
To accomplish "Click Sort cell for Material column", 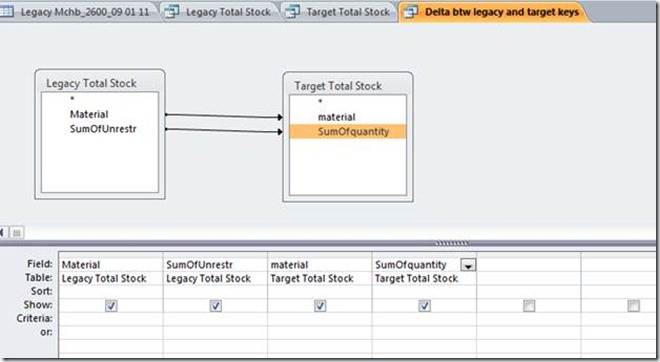I will [x=111, y=292].
